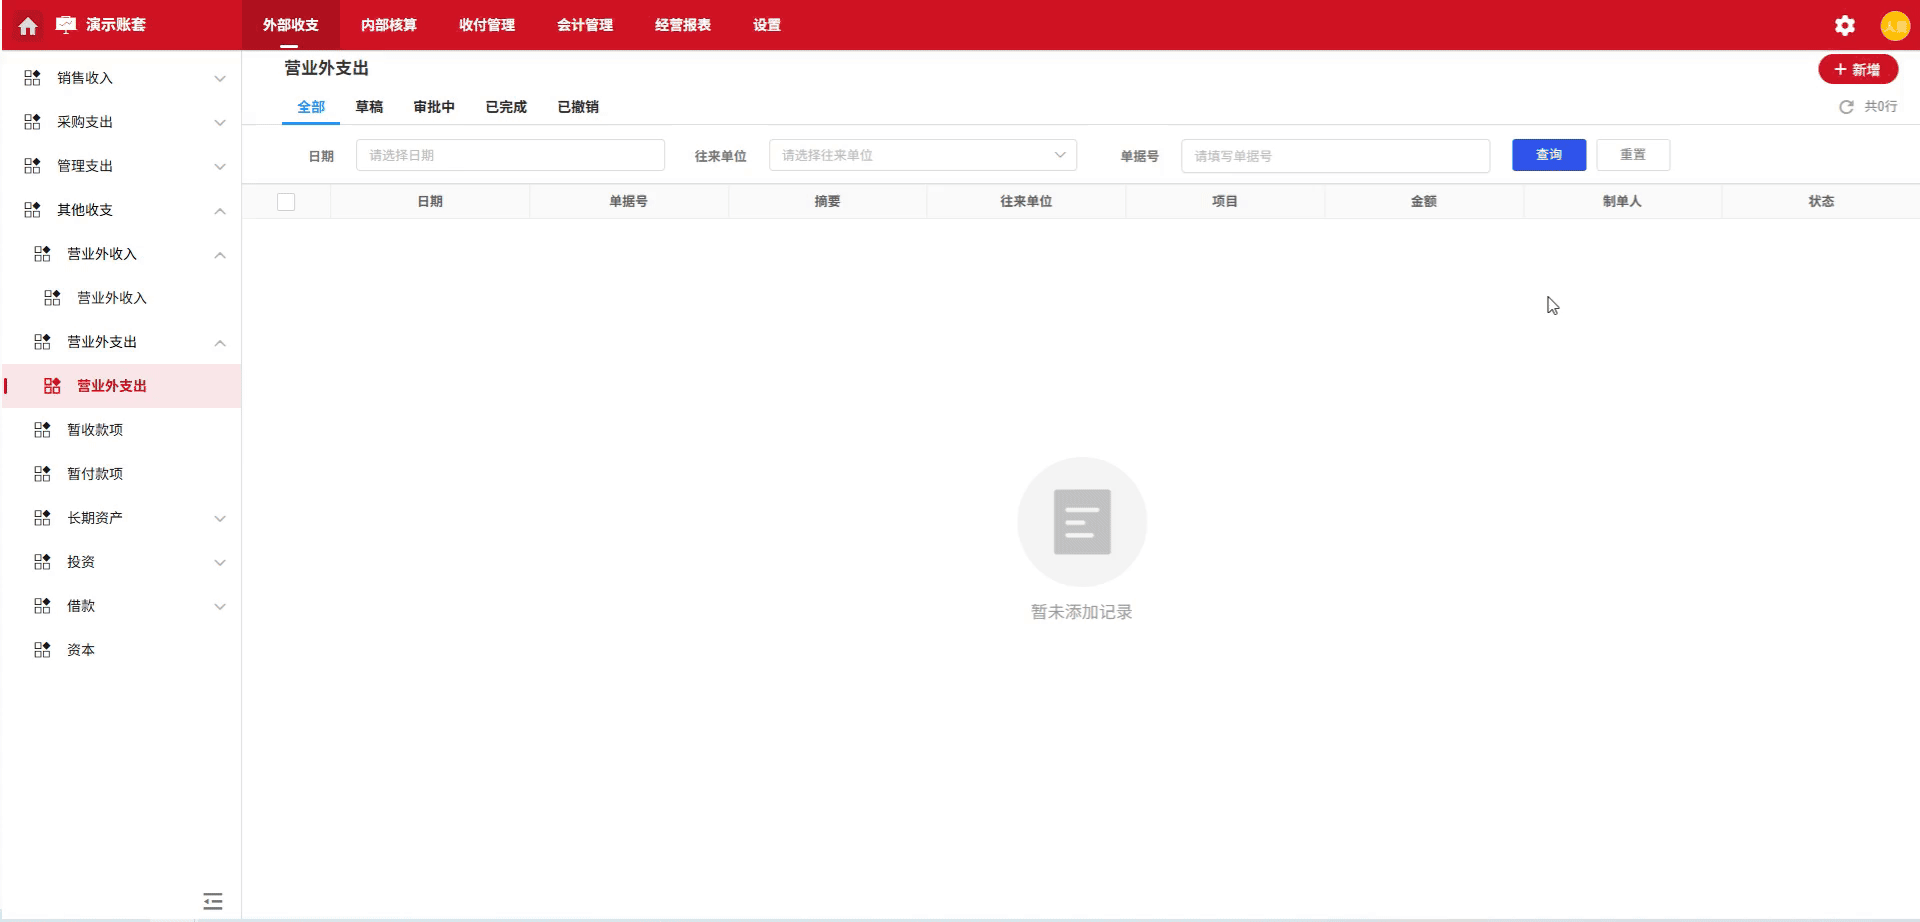The image size is (1920, 922).
Task: Open the settings gear icon
Action: tap(1843, 25)
